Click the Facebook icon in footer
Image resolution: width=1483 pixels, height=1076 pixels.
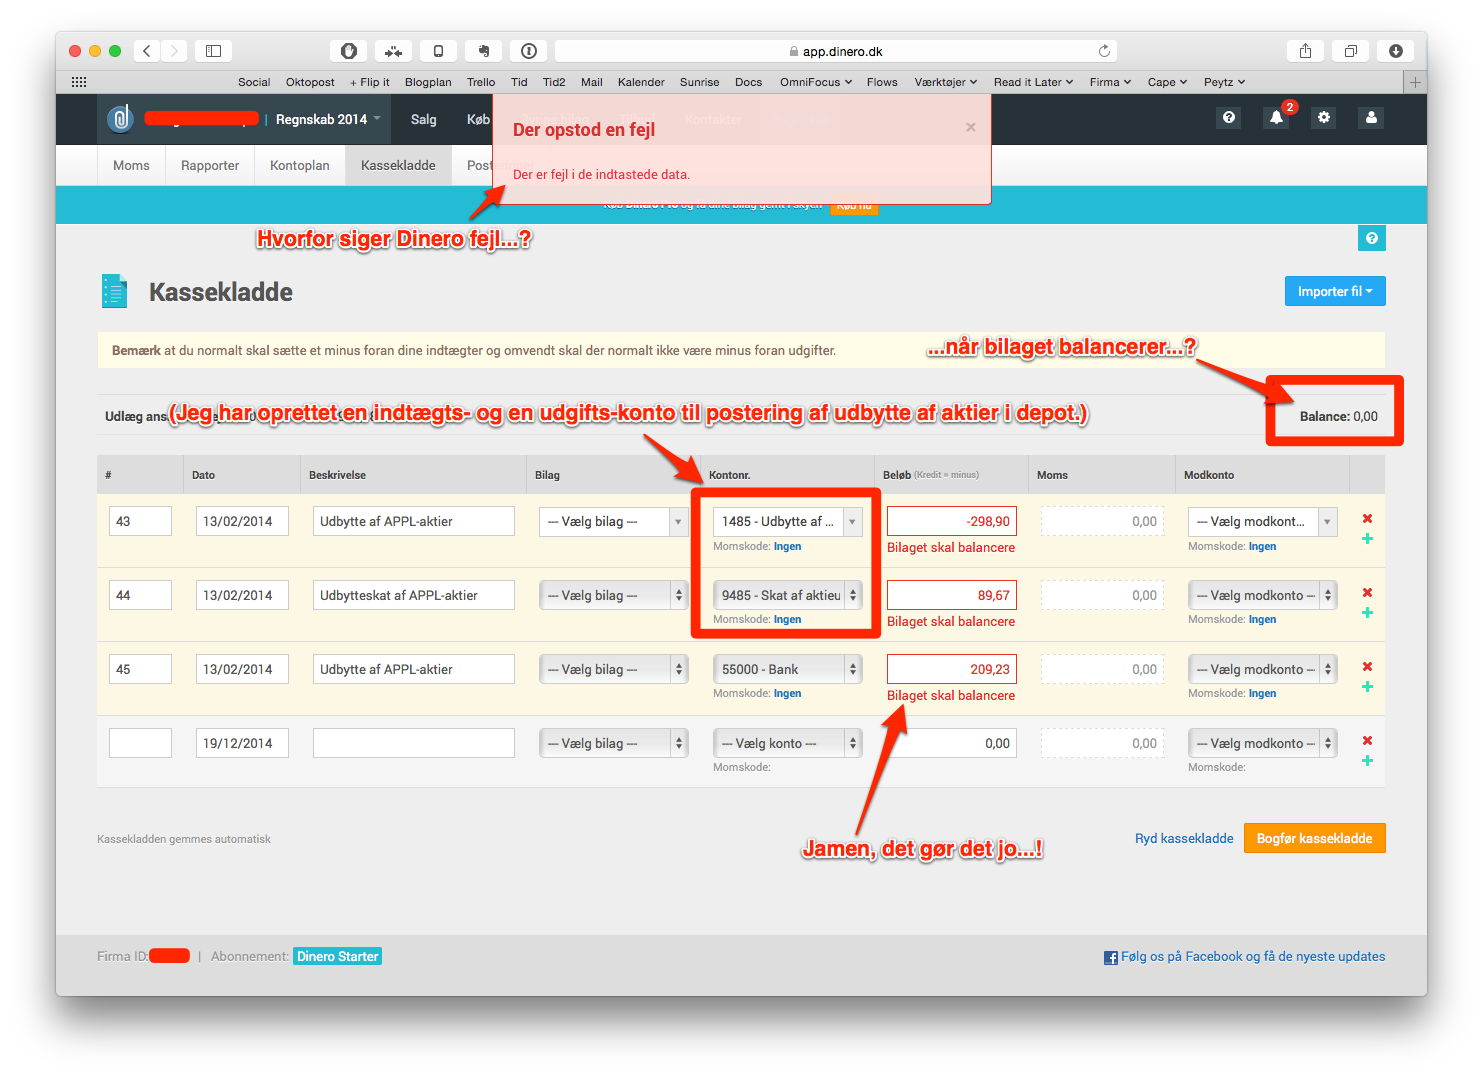pyautogui.click(x=1110, y=957)
